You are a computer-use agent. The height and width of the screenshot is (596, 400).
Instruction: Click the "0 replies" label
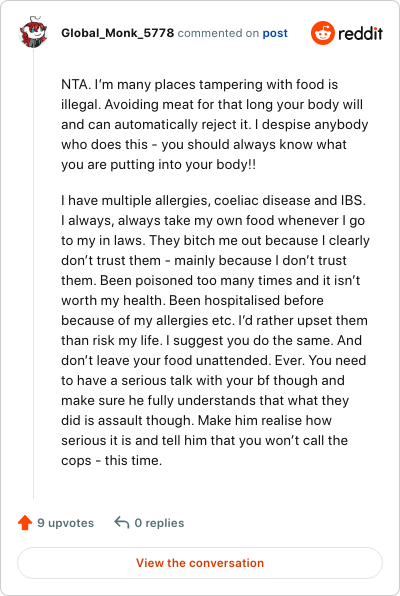tap(159, 523)
